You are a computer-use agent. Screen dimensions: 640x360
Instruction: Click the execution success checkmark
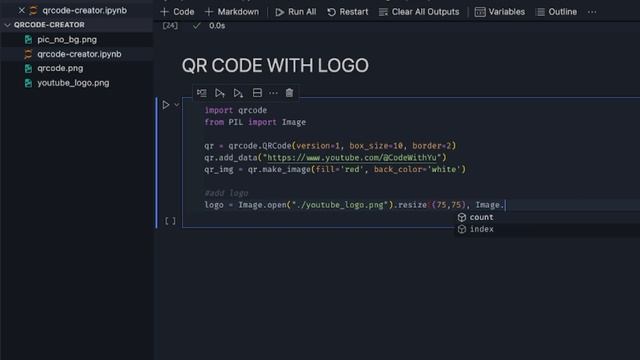tap(196, 26)
